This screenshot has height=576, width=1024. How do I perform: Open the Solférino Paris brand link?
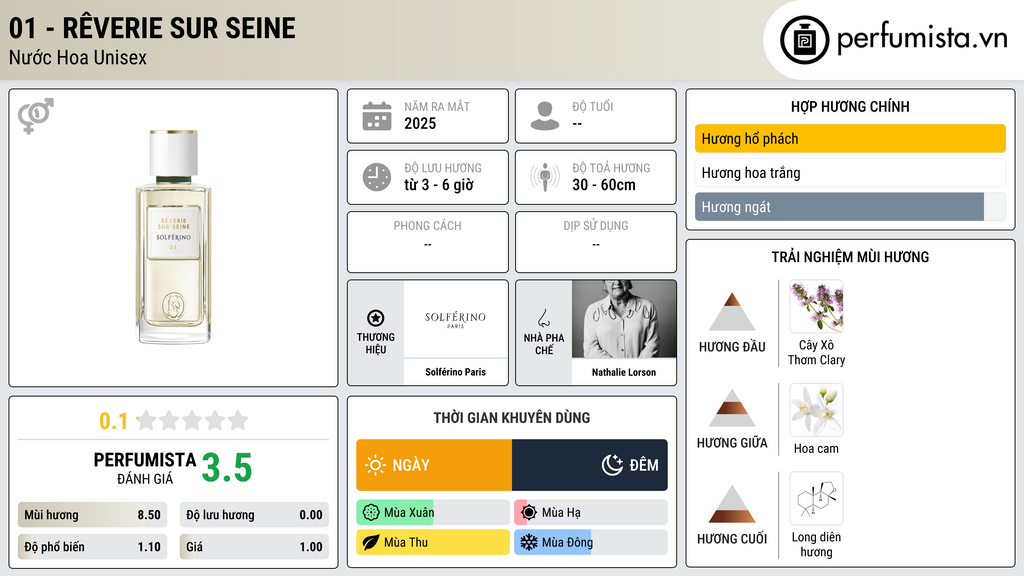point(456,372)
